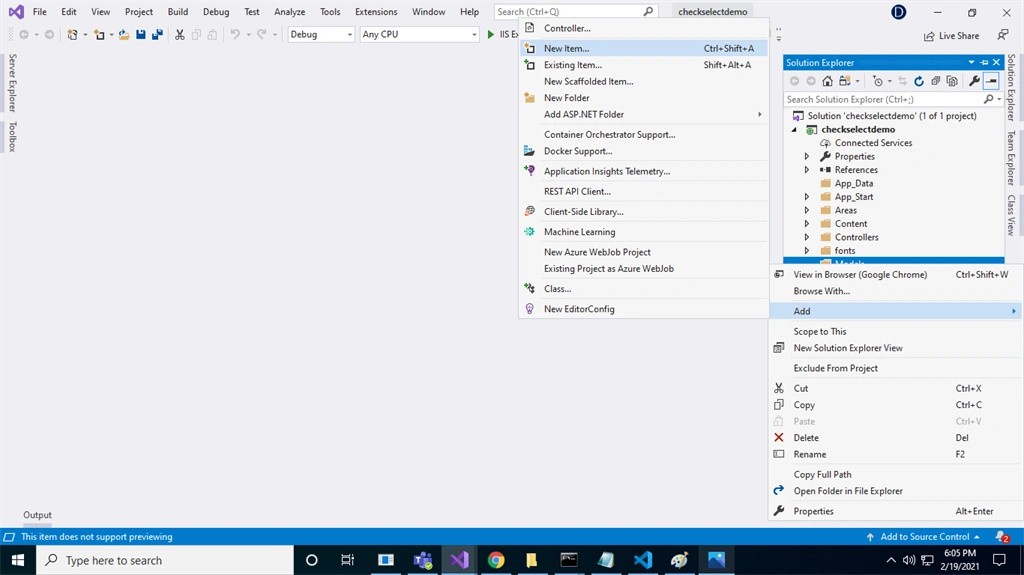
Task: Click the user account avatar icon
Action: [x=899, y=12]
